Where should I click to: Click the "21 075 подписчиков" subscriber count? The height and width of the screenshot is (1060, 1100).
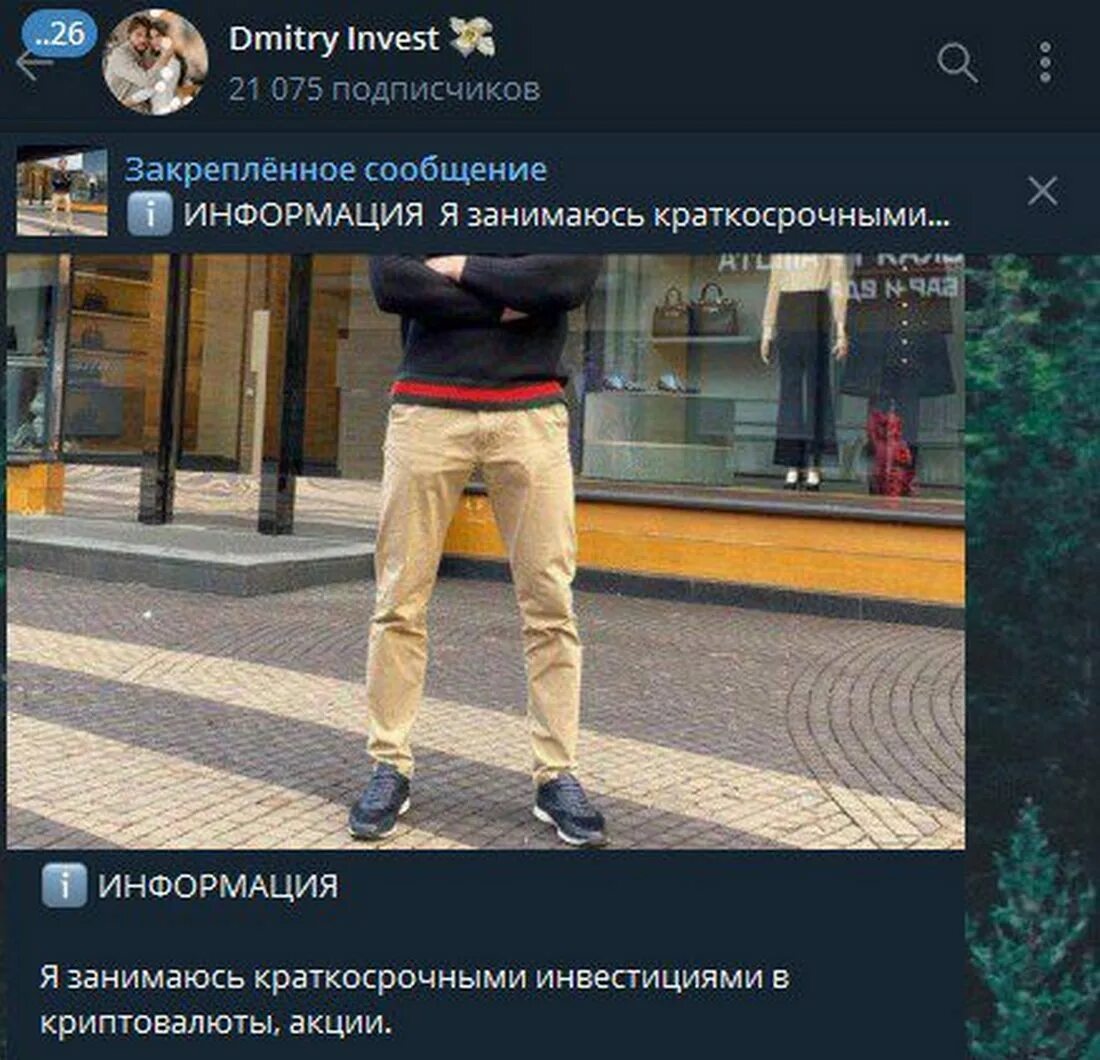(x=384, y=89)
